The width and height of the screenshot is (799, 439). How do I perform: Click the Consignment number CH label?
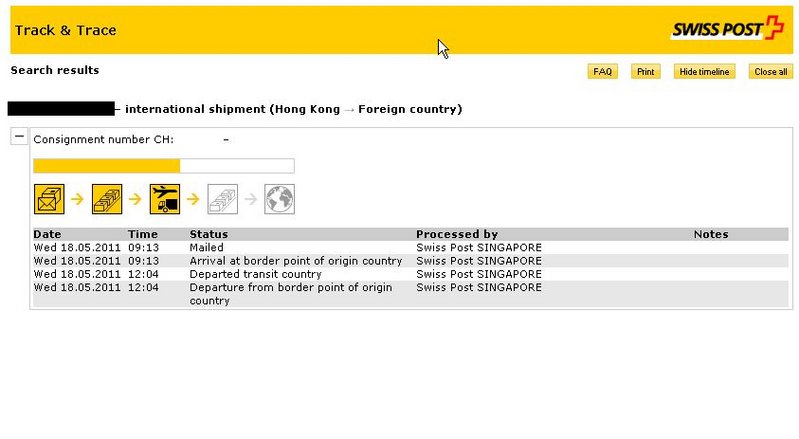(x=103, y=140)
